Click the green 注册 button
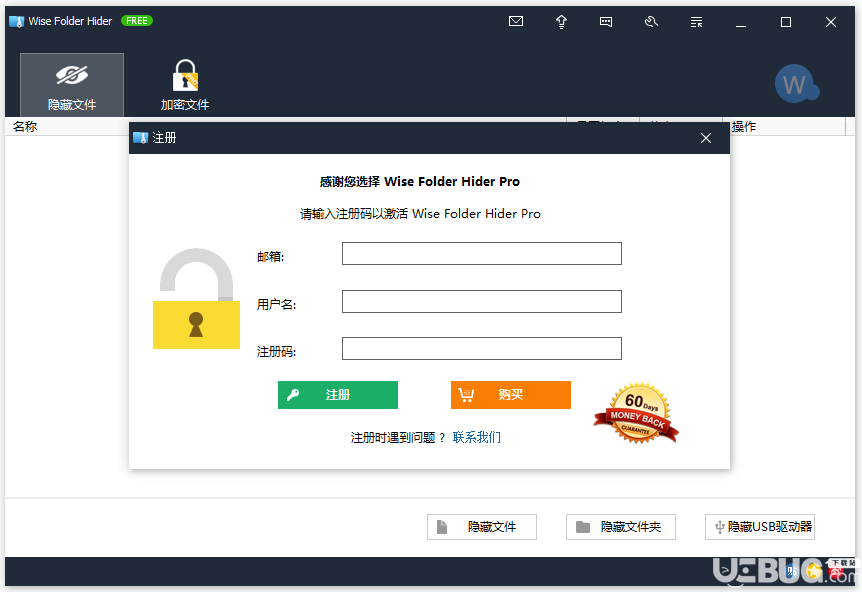This screenshot has width=862, height=592. 338,395
